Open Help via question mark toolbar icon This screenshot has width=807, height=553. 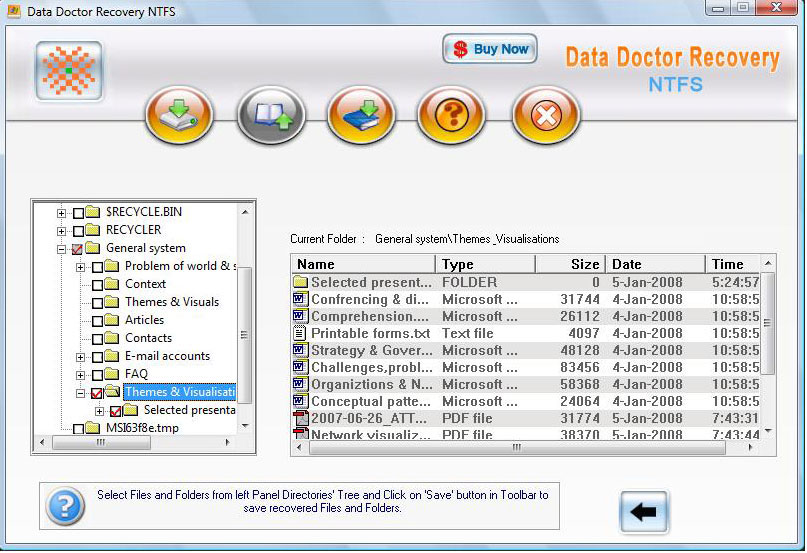pyautogui.click(x=451, y=114)
